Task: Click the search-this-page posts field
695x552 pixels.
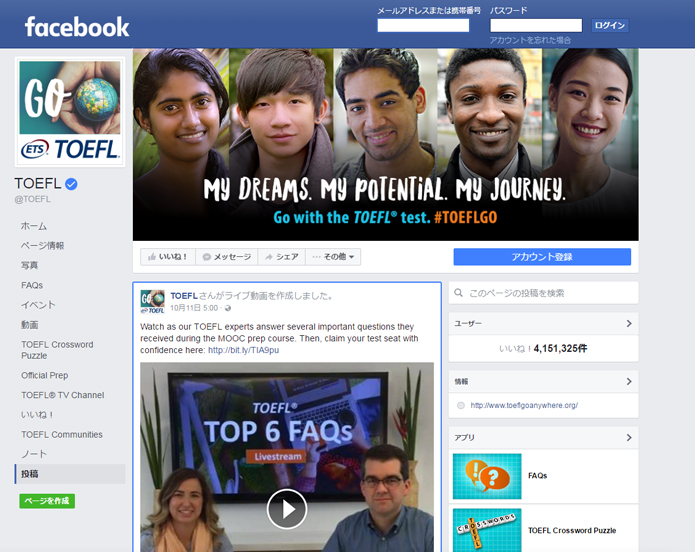Action: pos(543,293)
